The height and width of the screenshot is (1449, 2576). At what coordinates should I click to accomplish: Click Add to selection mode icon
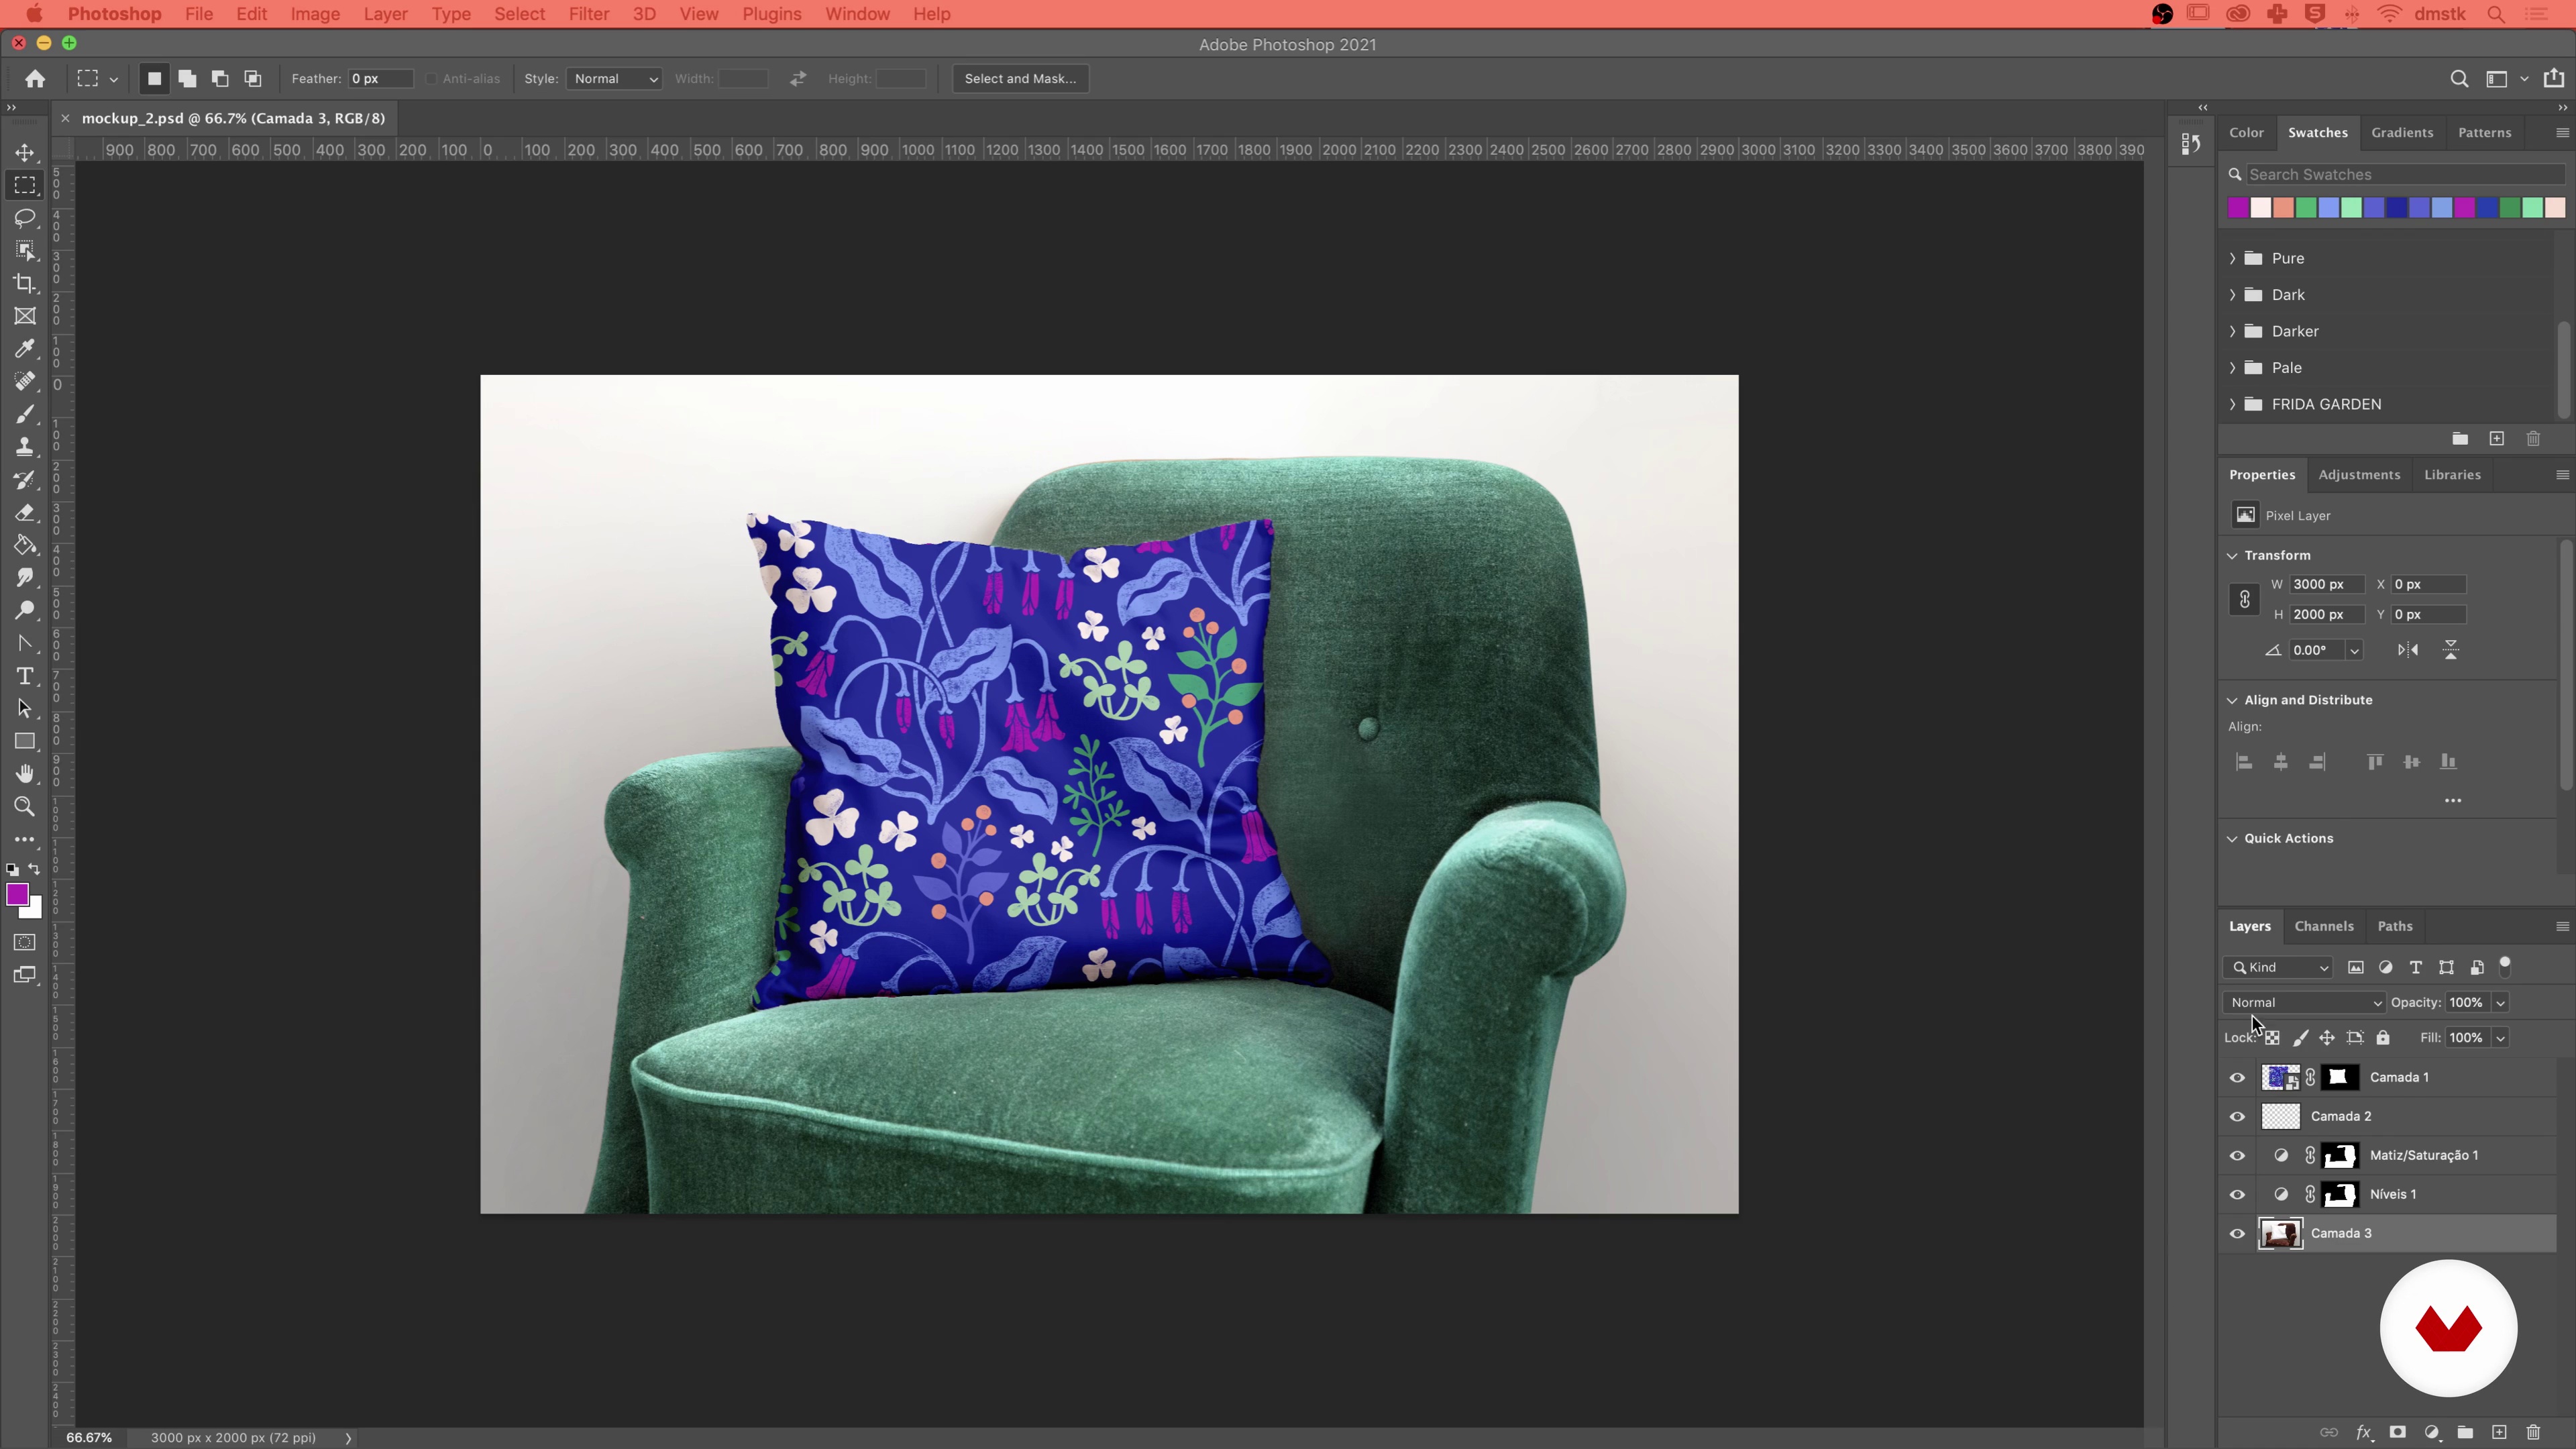click(x=187, y=79)
